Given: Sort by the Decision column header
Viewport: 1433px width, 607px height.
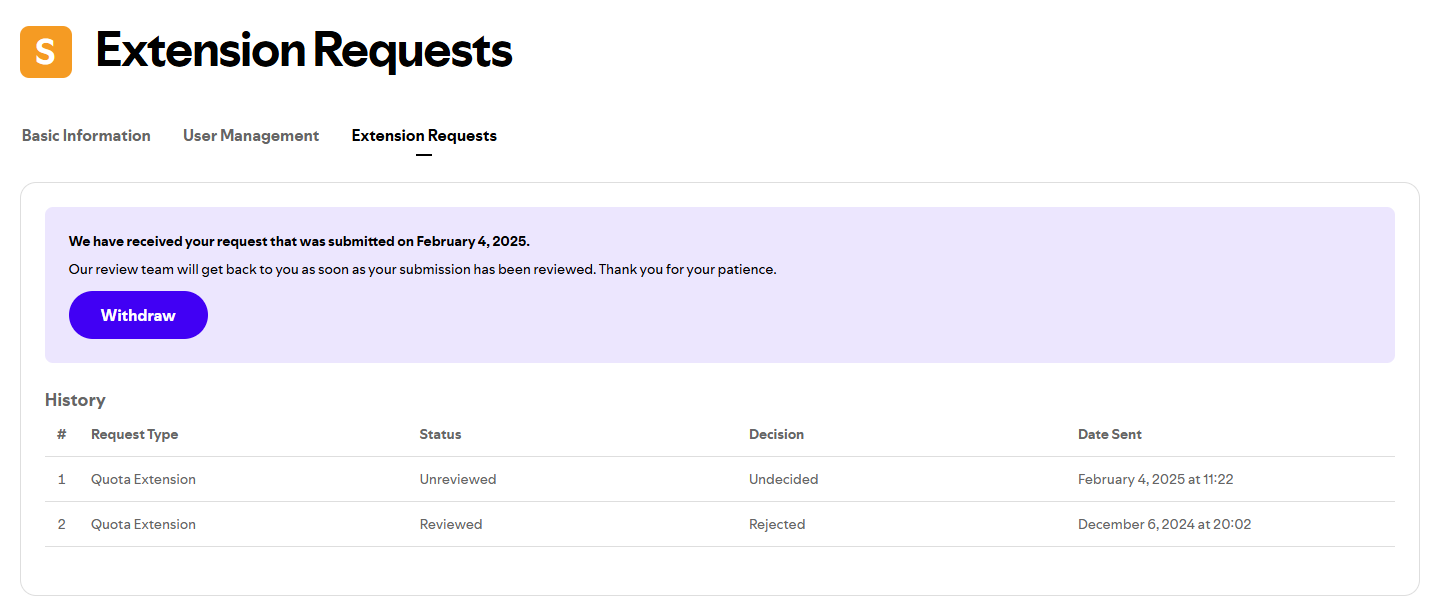Looking at the screenshot, I should click(776, 434).
